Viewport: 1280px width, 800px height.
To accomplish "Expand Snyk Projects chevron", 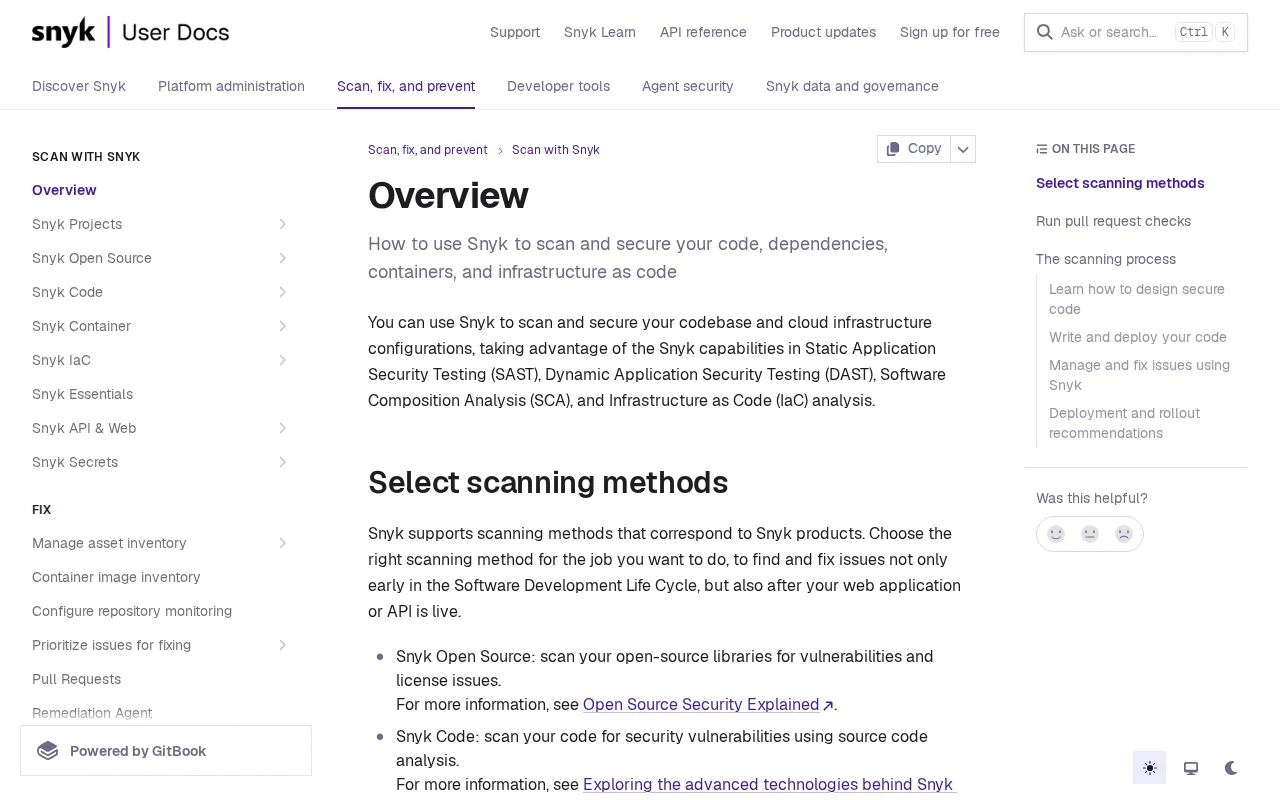I will [283, 224].
